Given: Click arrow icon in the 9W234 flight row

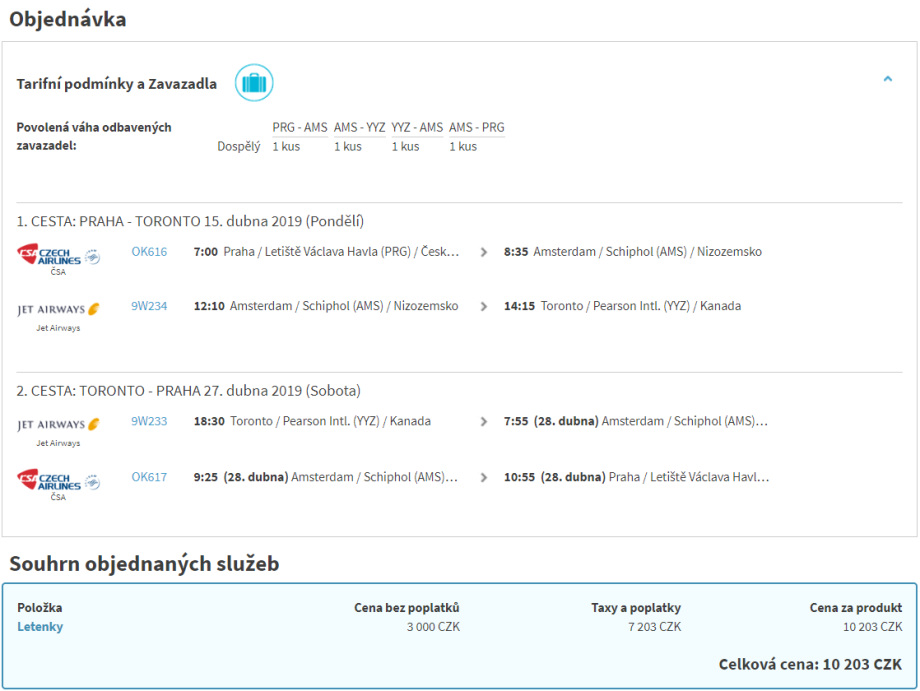Looking at the screenshot, I should click(484, 307).
